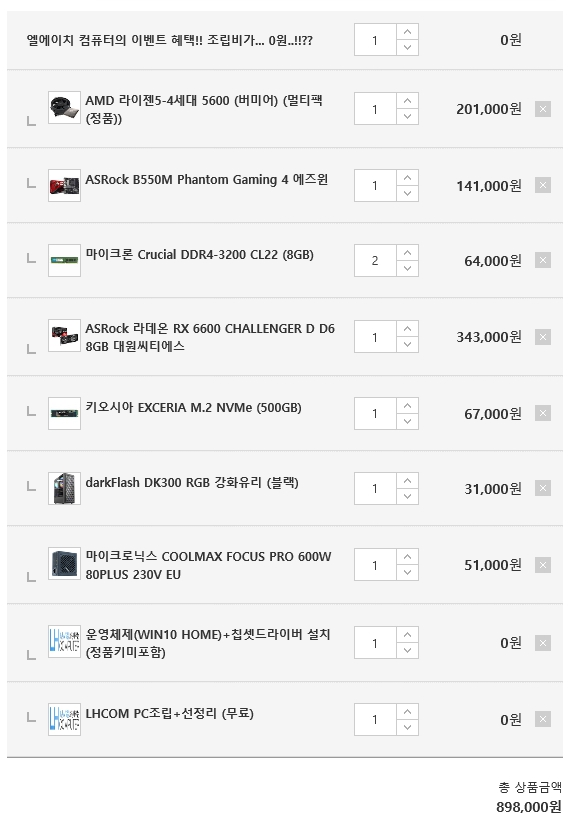Delete the darkFlash DK300 case row

(x=542, y=488)
